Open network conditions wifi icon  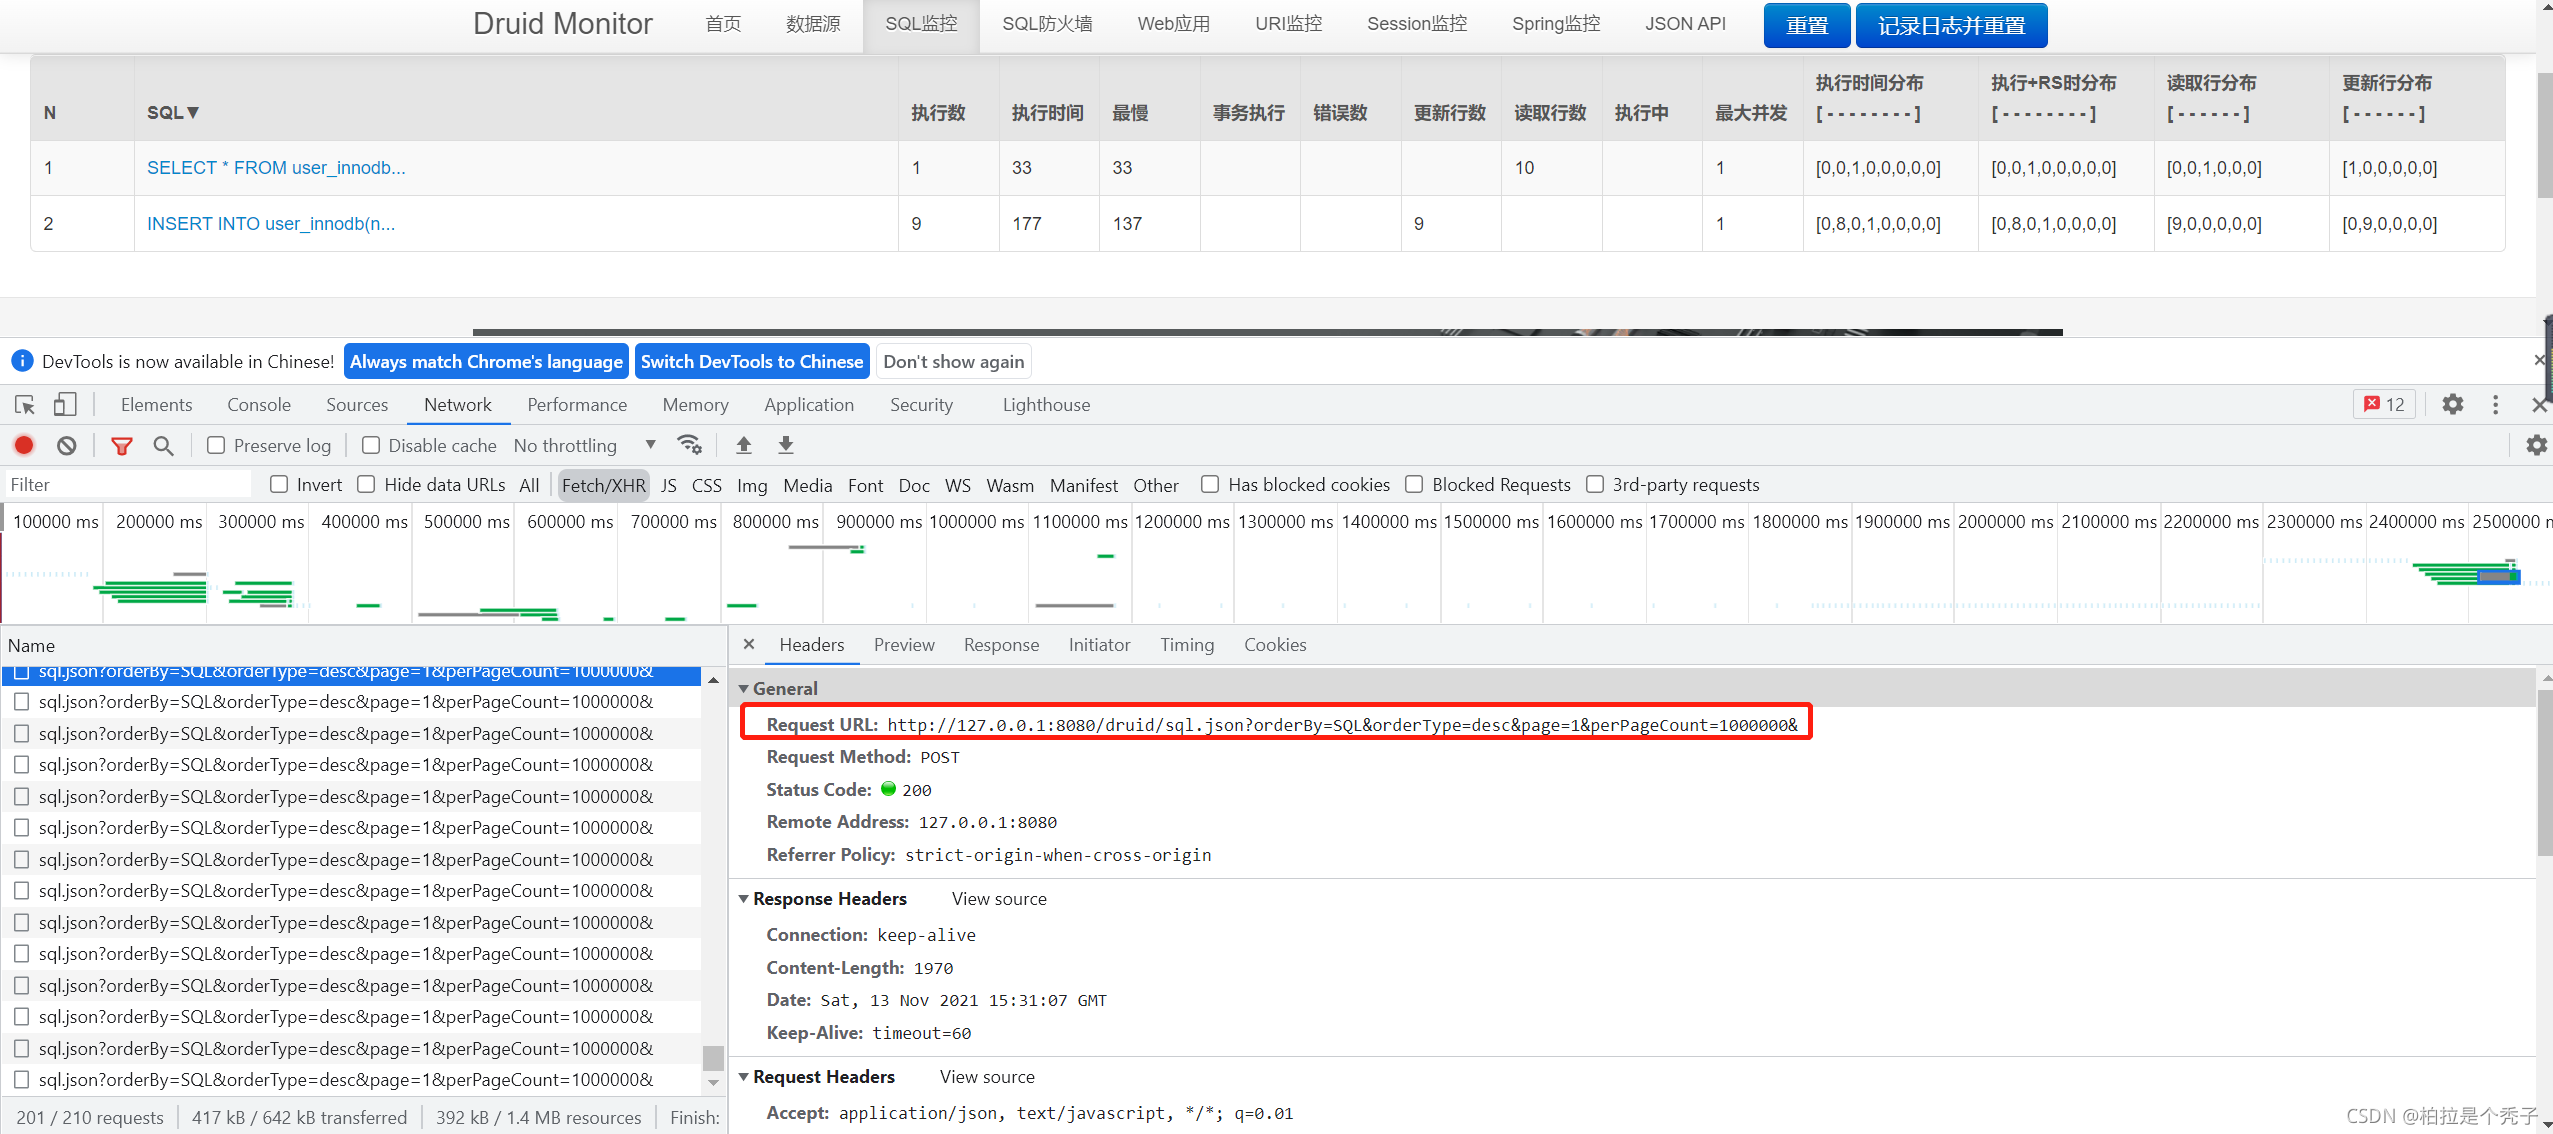[x=690, y=445]
